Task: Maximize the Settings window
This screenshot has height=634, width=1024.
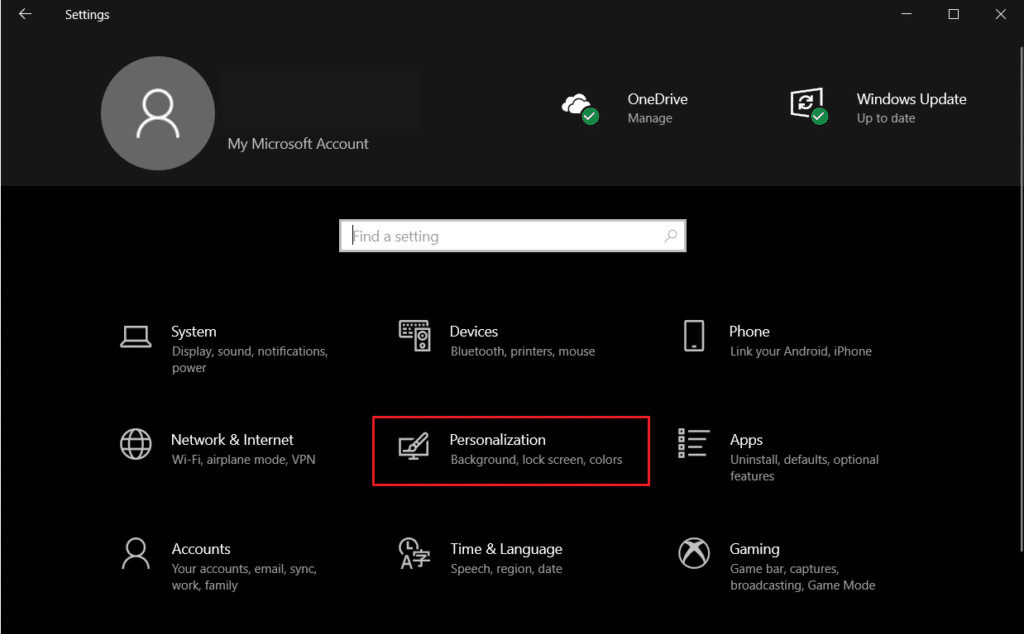Action: (x=953, y=15)
